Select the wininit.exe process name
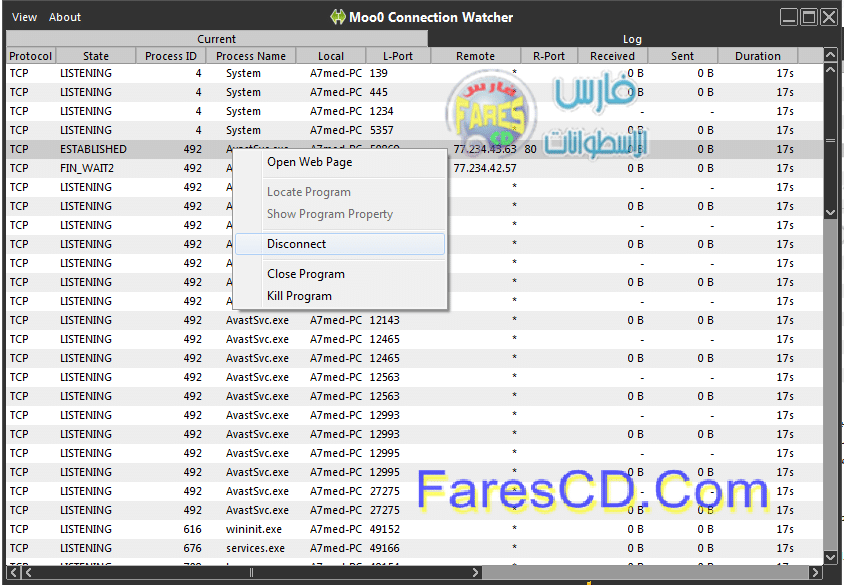The image size is (844, 585). [x=254, y=529]
